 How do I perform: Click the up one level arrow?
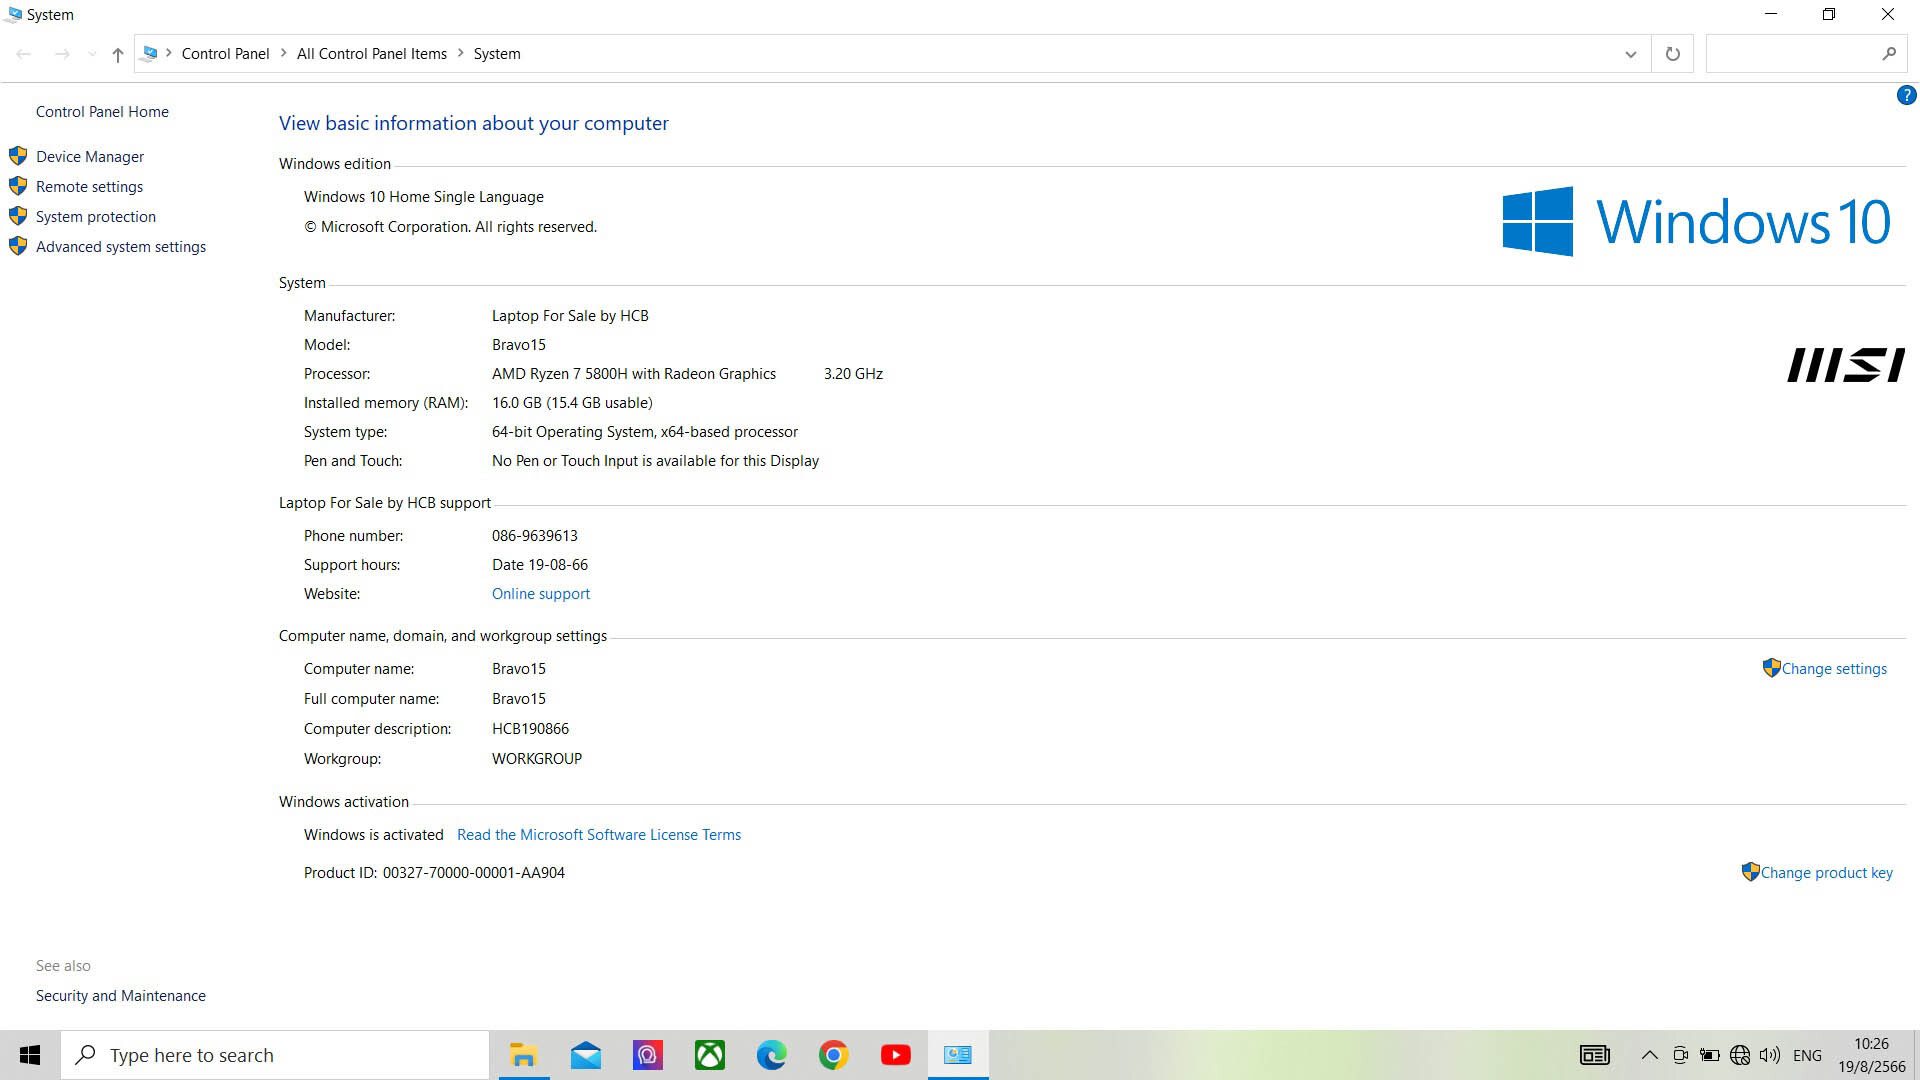coord(118,54)
